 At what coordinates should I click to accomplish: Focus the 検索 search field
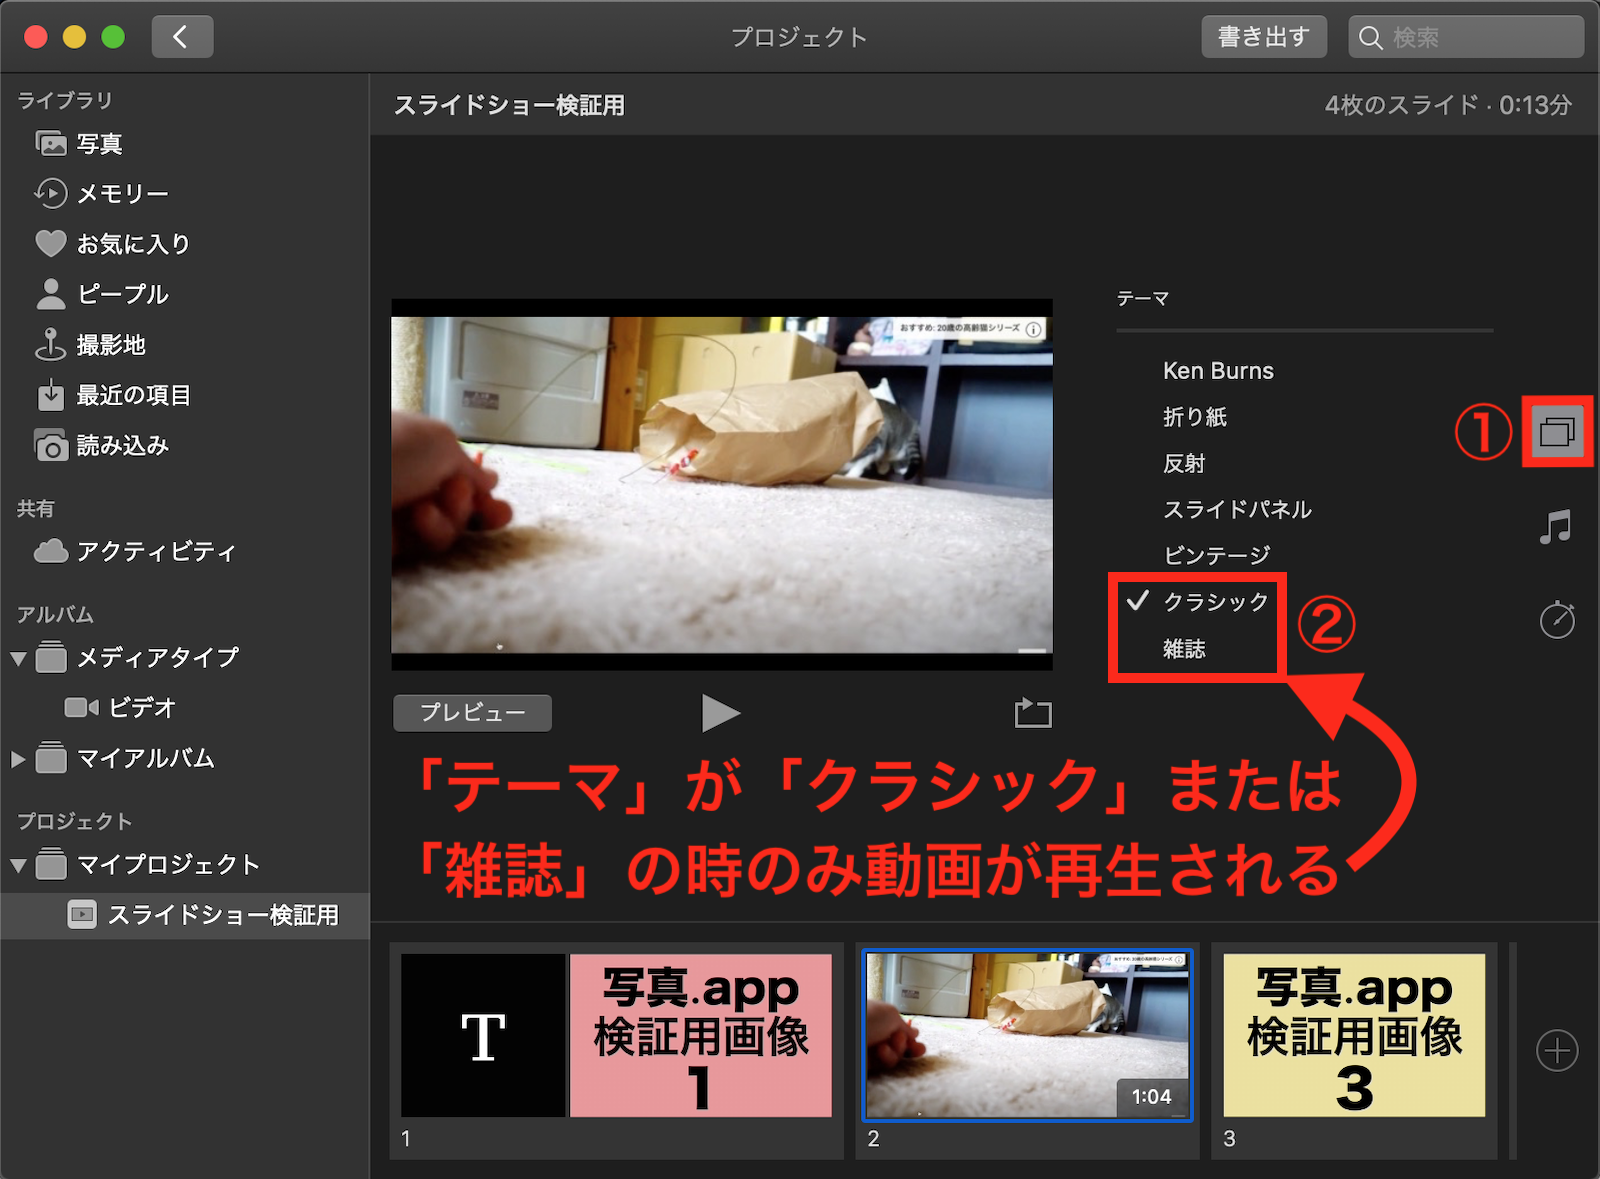tap(1466, 37)
